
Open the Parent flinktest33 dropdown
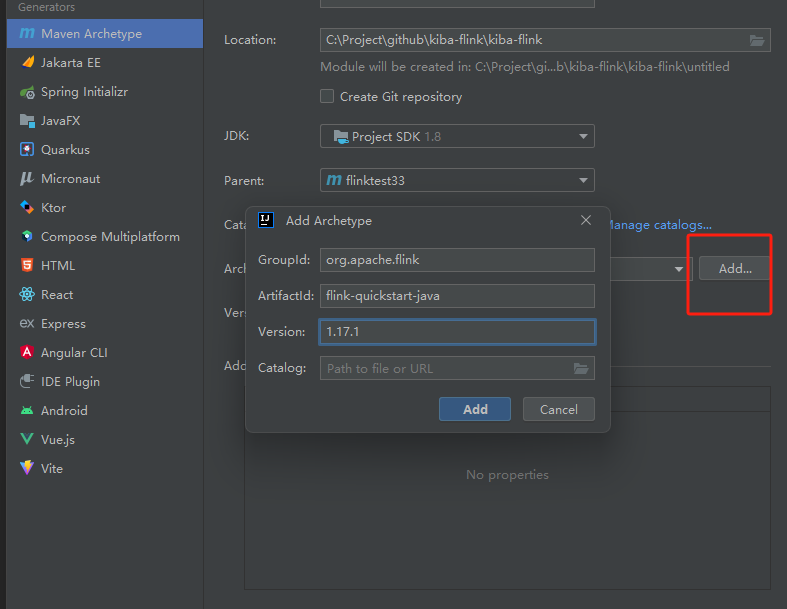pos(457,180)
